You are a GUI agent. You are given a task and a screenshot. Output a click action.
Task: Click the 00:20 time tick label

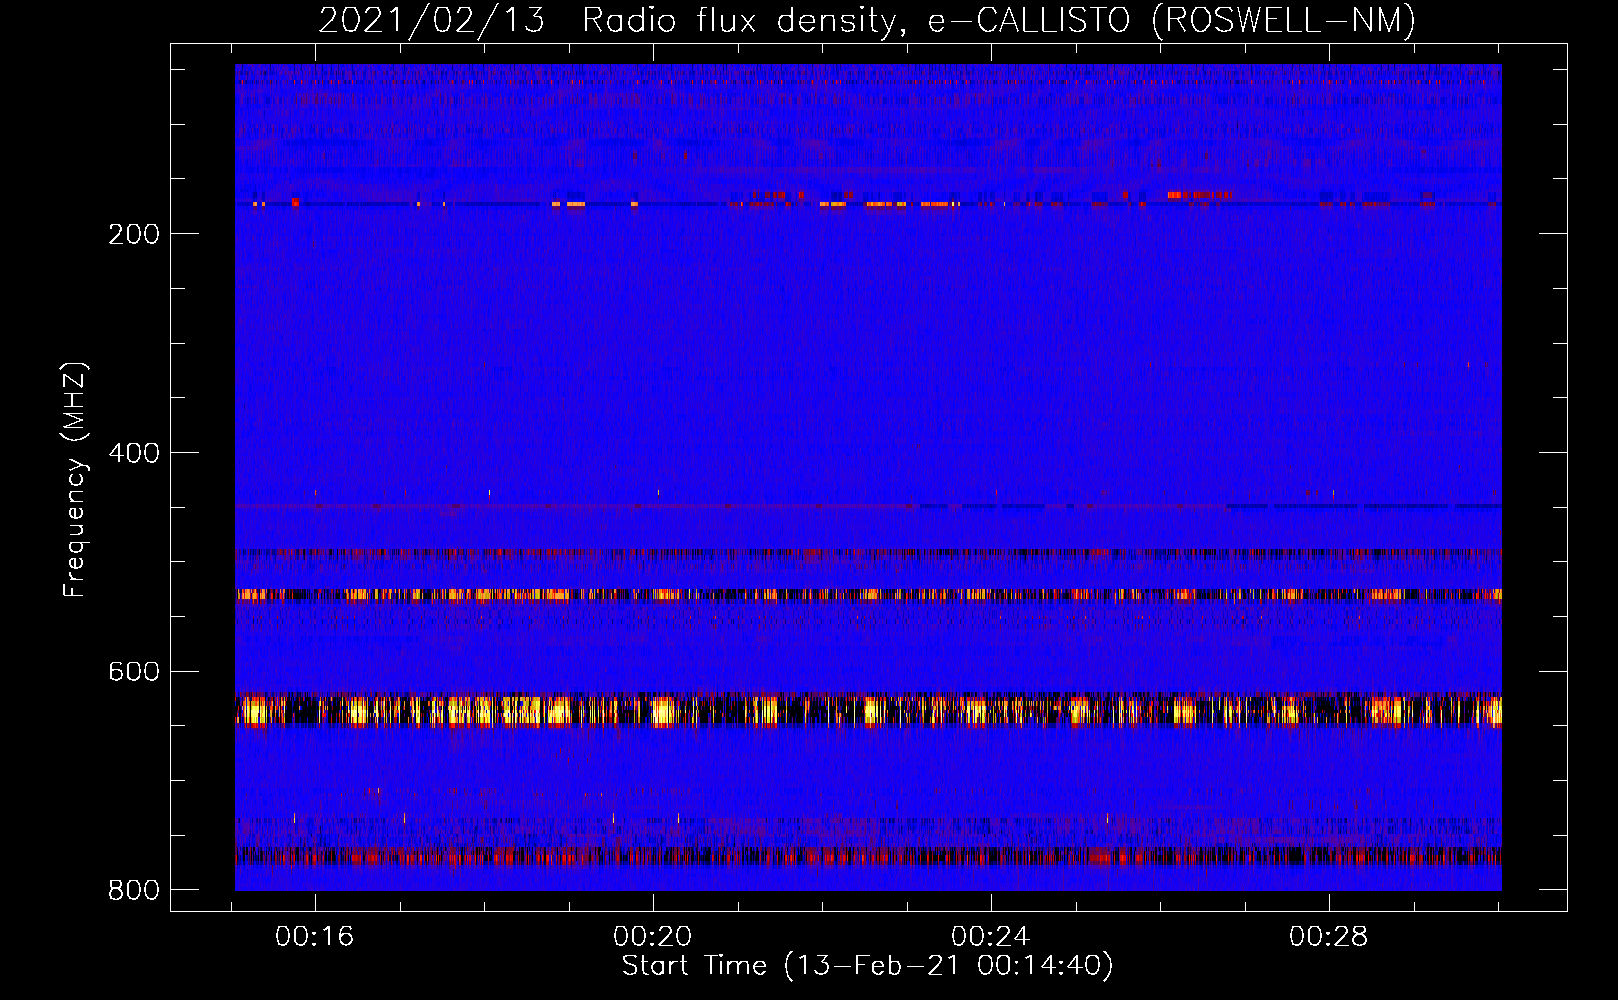pyautogui.click(x=653, y=937)
